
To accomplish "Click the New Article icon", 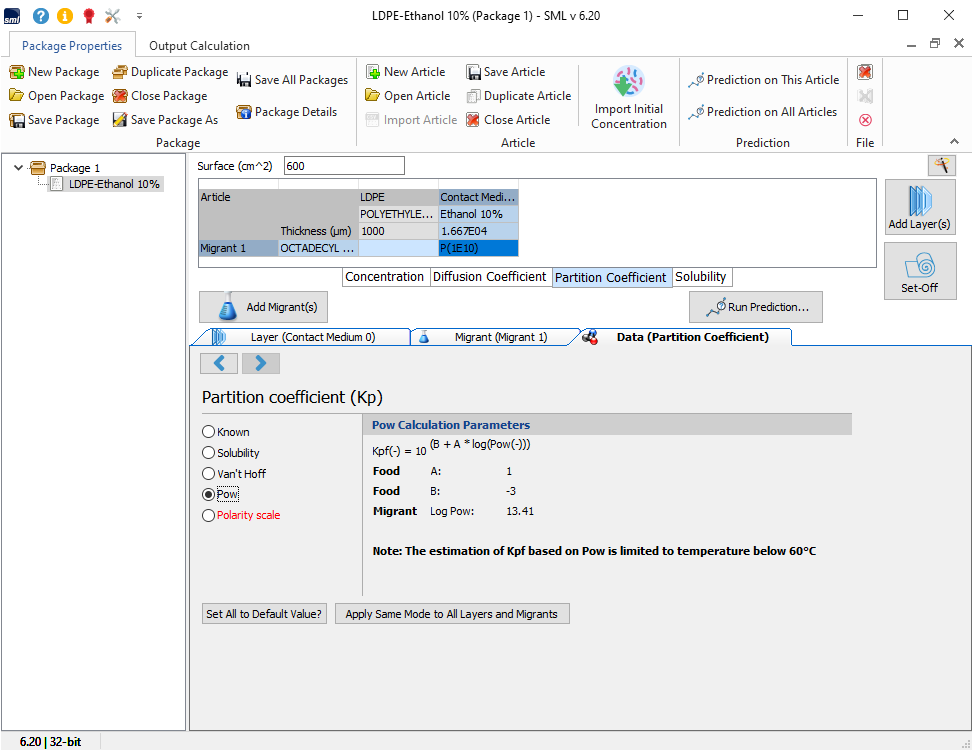I will (373, 72).
